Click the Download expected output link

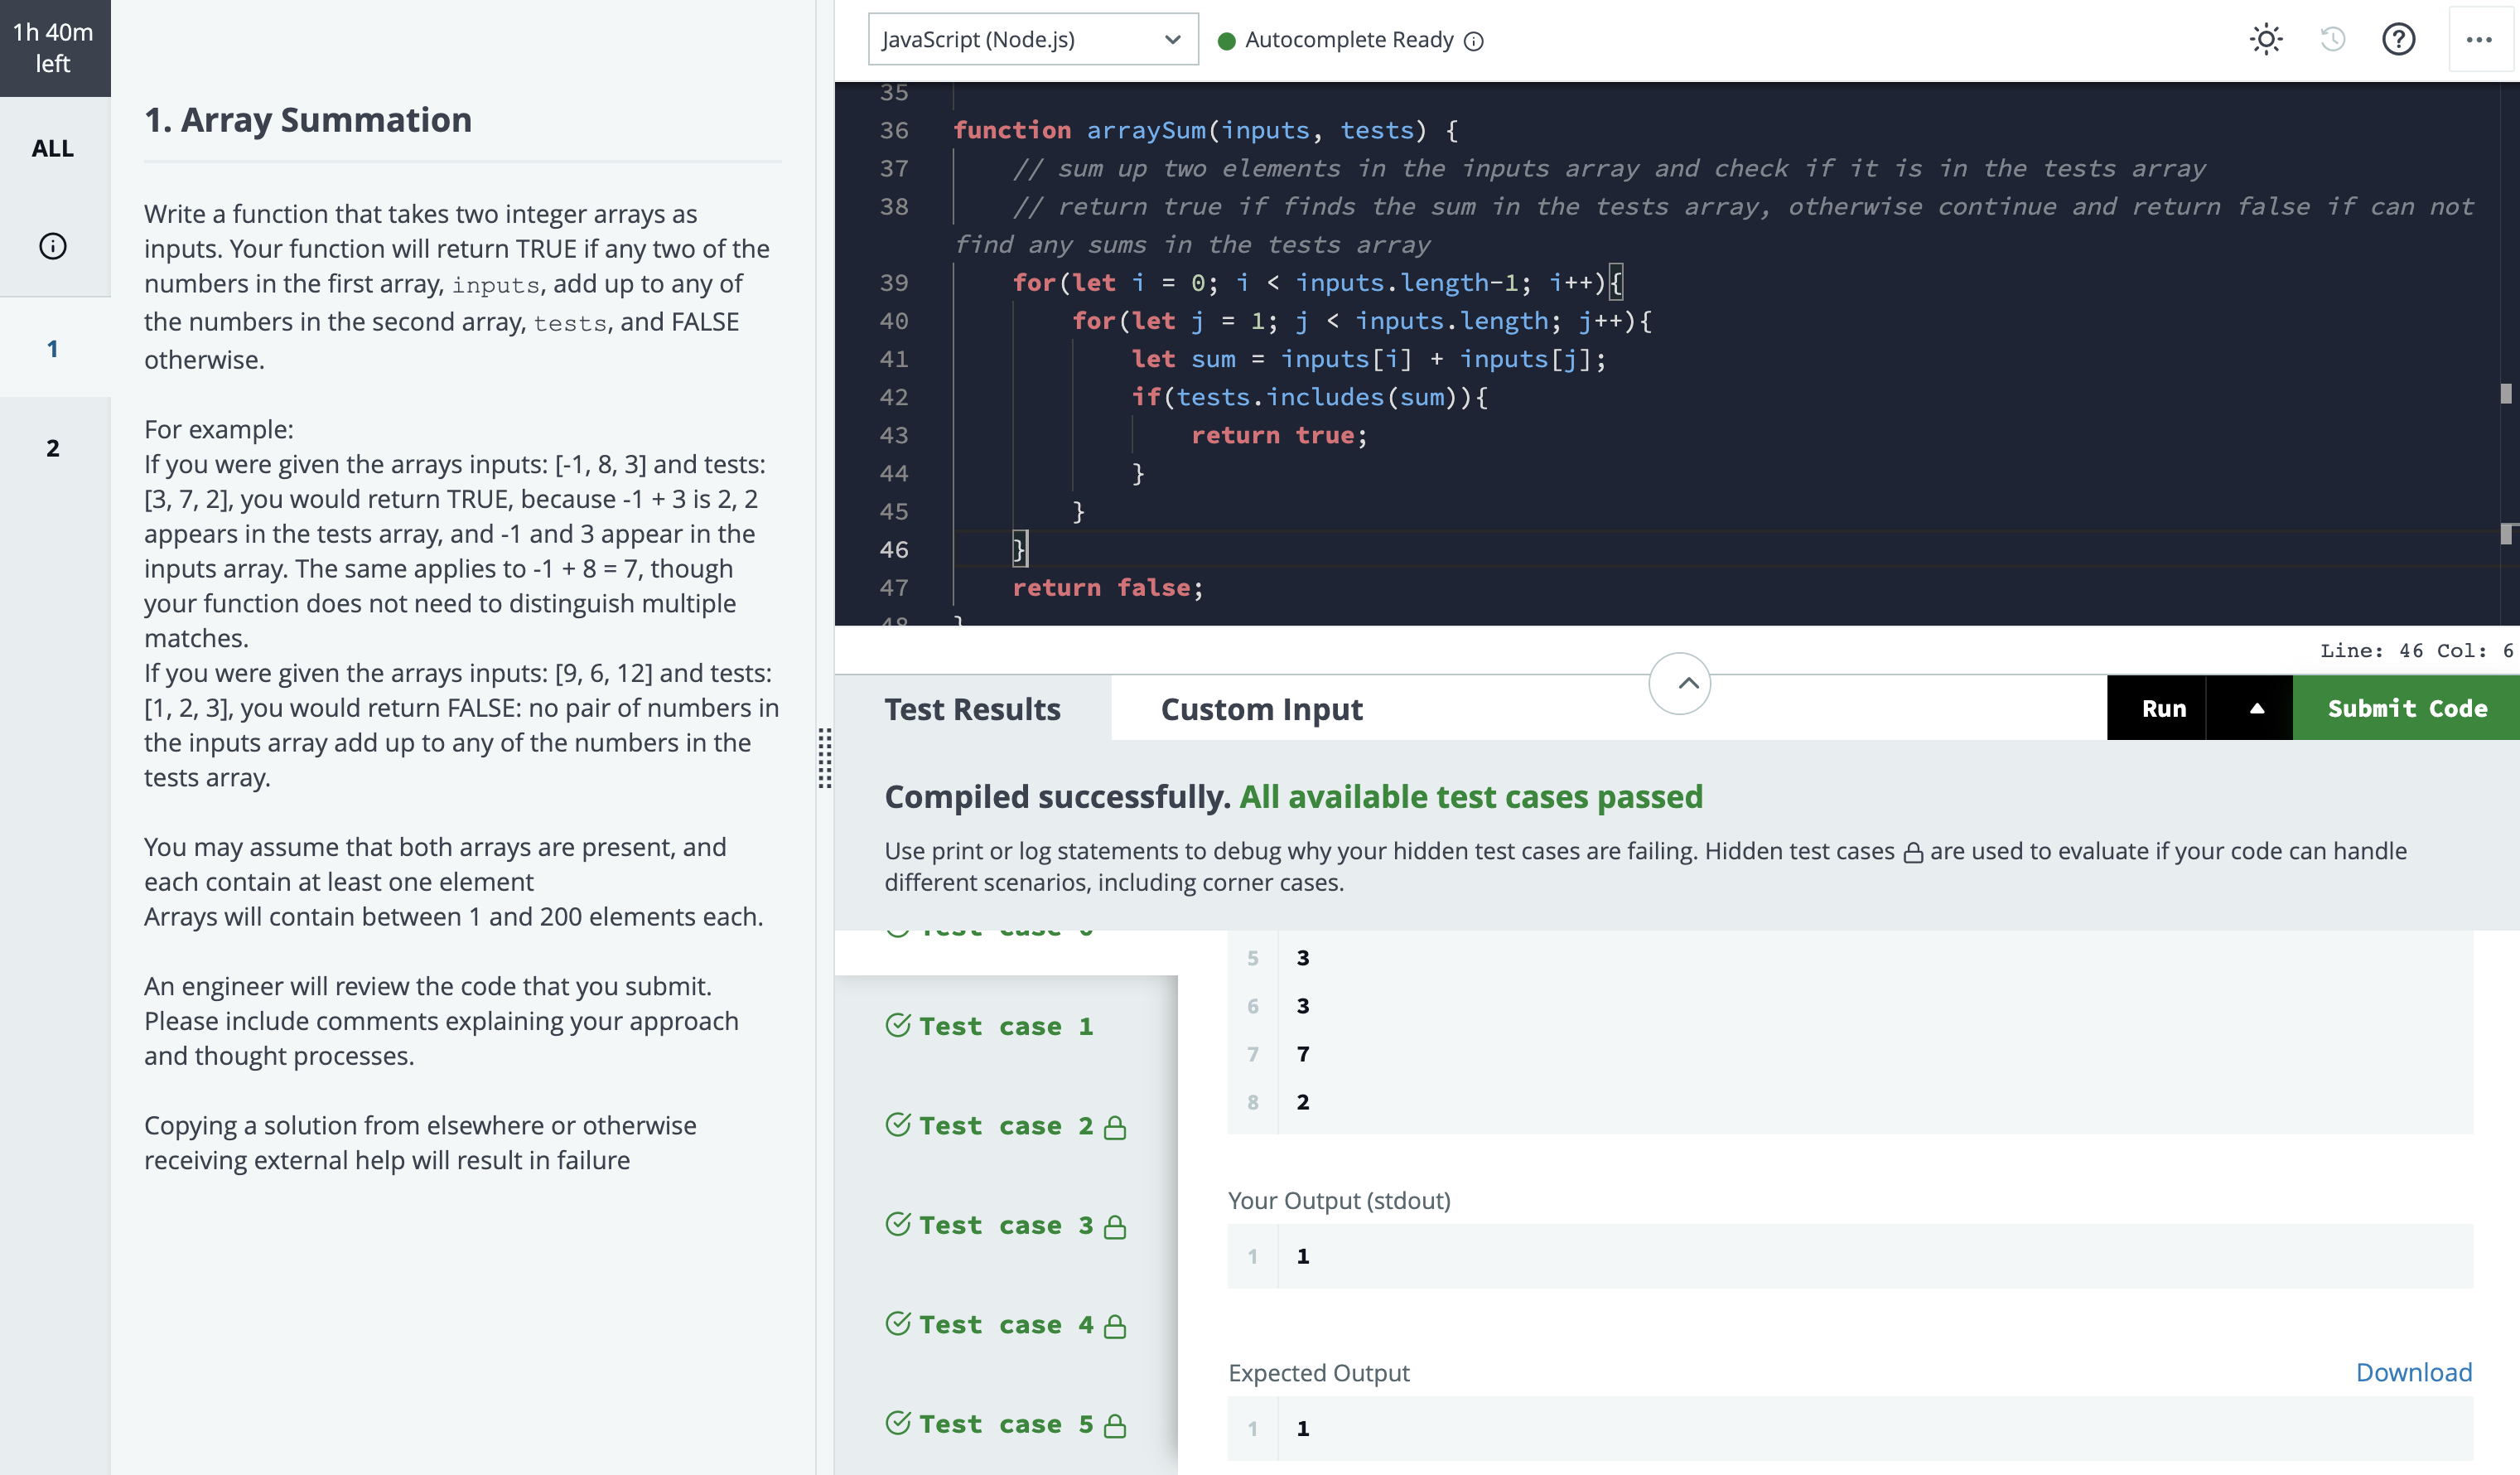(x=2413, y=1372)
